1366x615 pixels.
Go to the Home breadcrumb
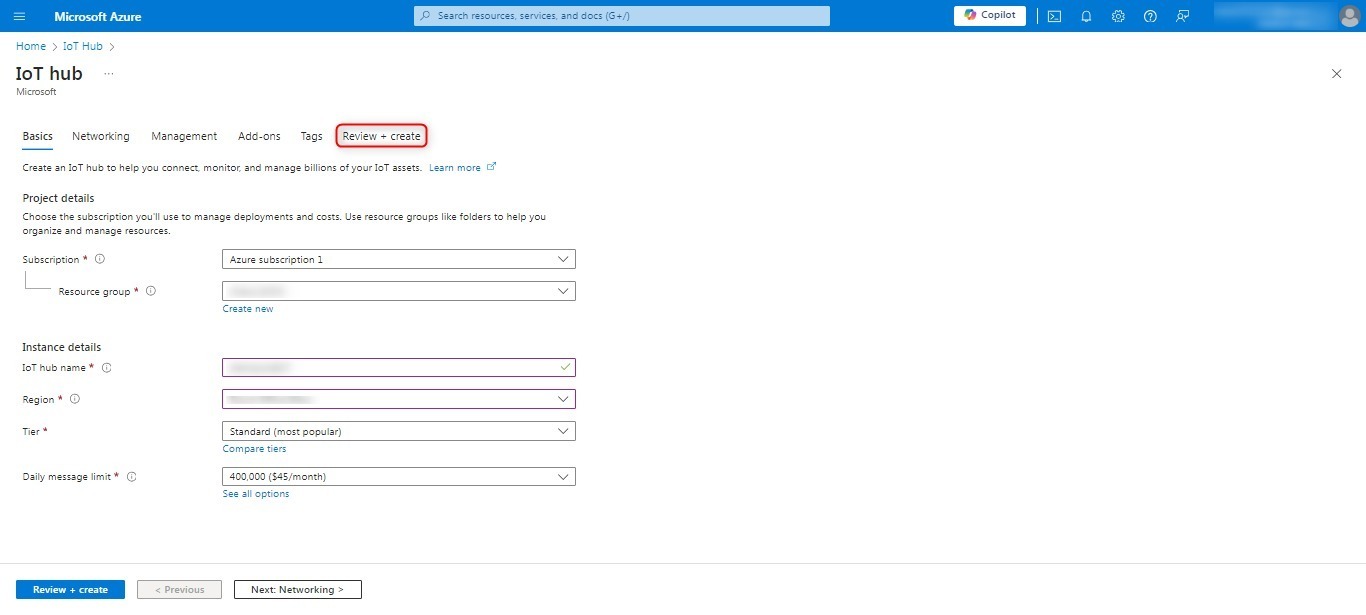tap(31, 46)
